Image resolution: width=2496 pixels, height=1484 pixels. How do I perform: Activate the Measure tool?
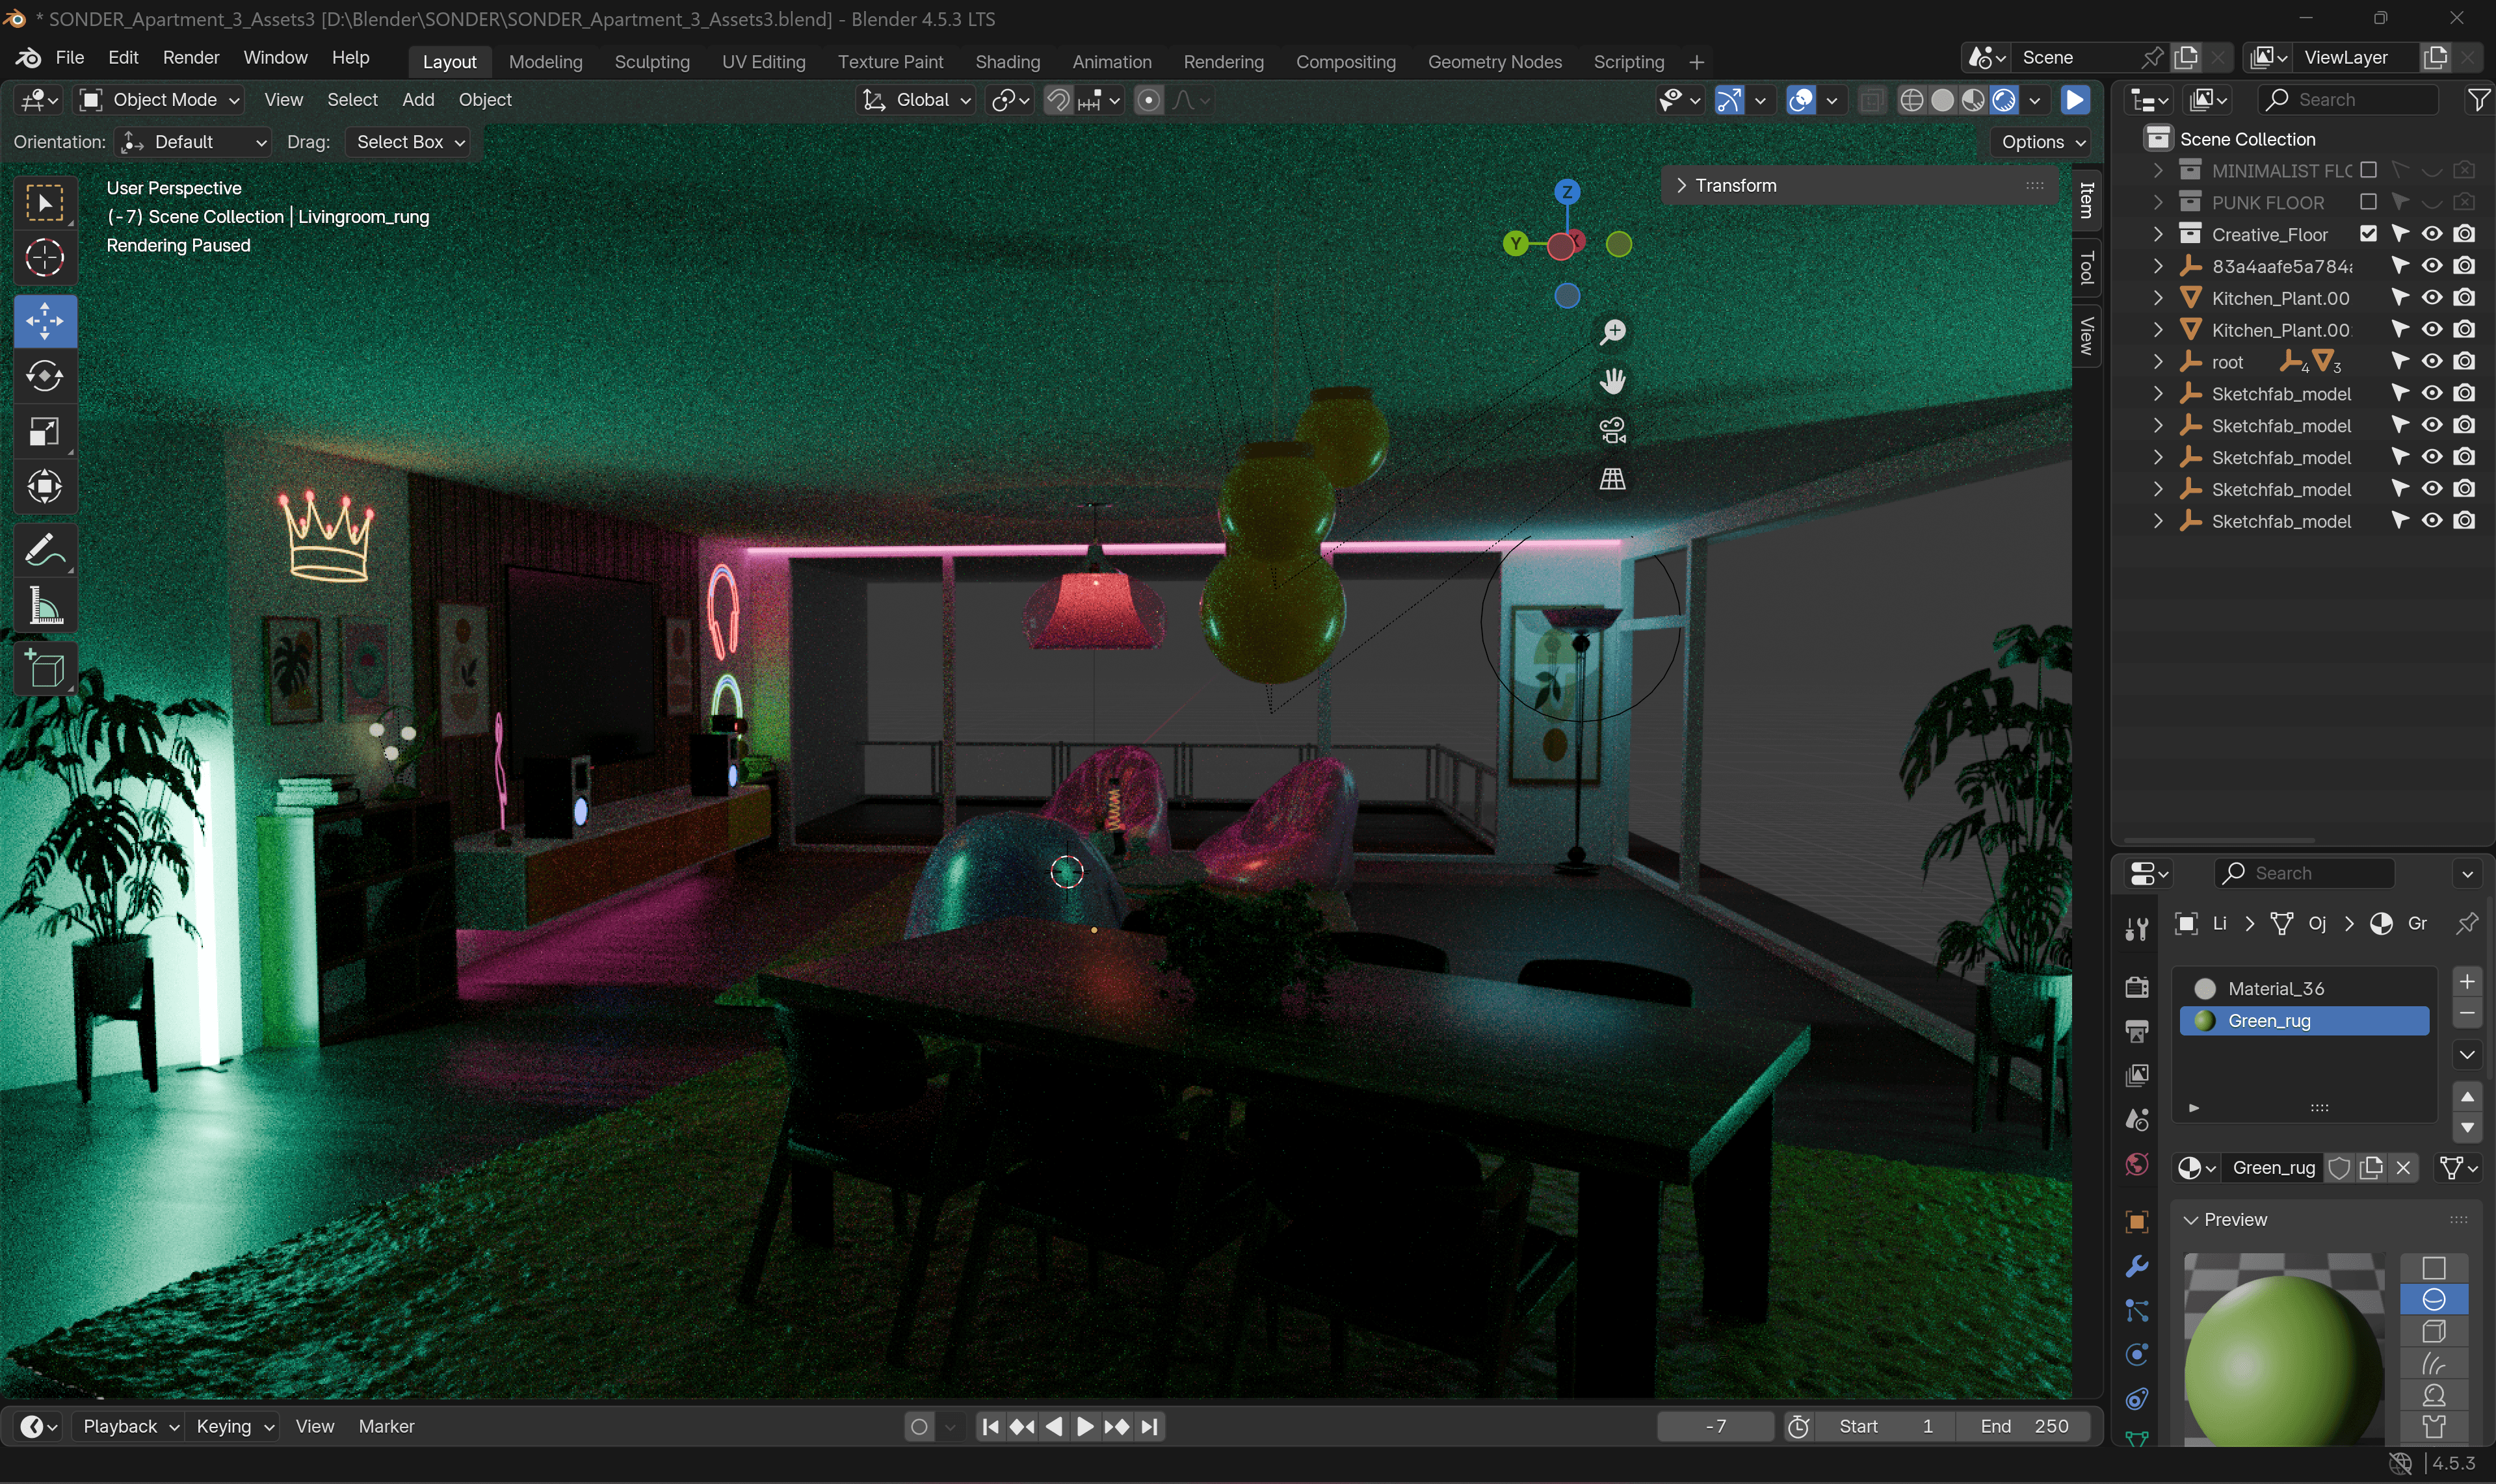[x=44, y=606]
